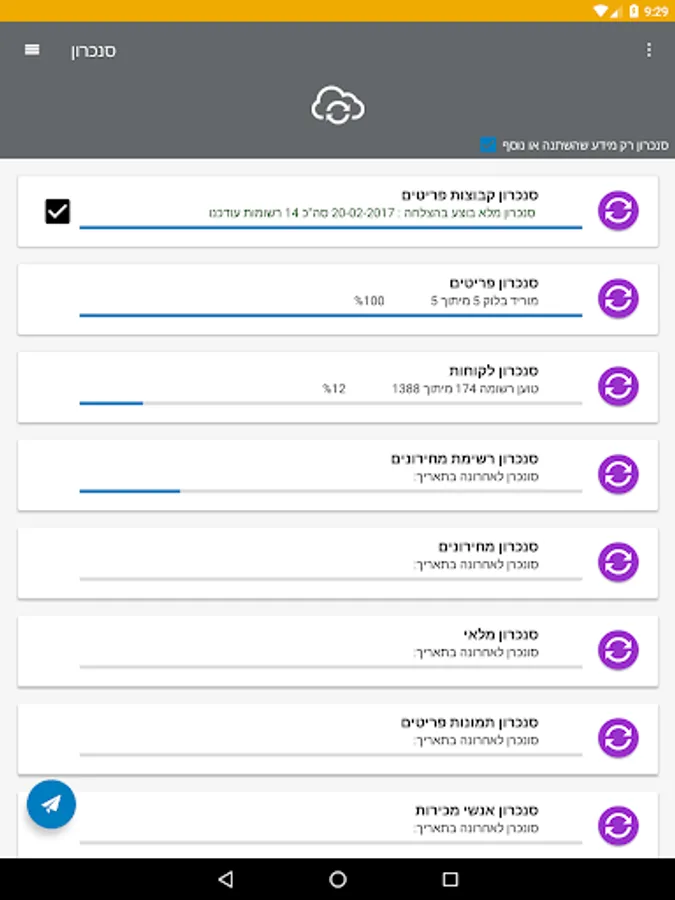Image resolution: width=675 pixels, height=900 pixels.
Task: Tap sync icon for סנכרון תמונות פריטים
Action: [618, 738]
